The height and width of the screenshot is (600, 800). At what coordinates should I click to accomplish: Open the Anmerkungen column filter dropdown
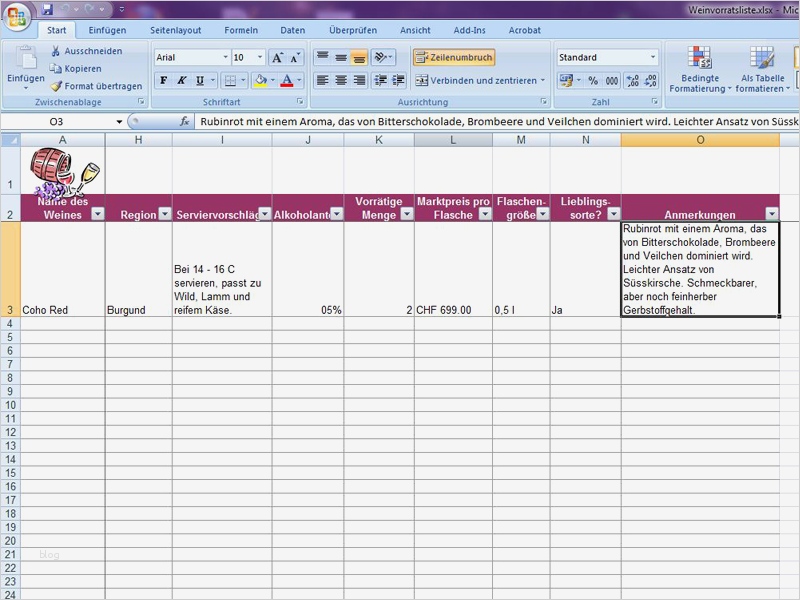tap(771, 214)
